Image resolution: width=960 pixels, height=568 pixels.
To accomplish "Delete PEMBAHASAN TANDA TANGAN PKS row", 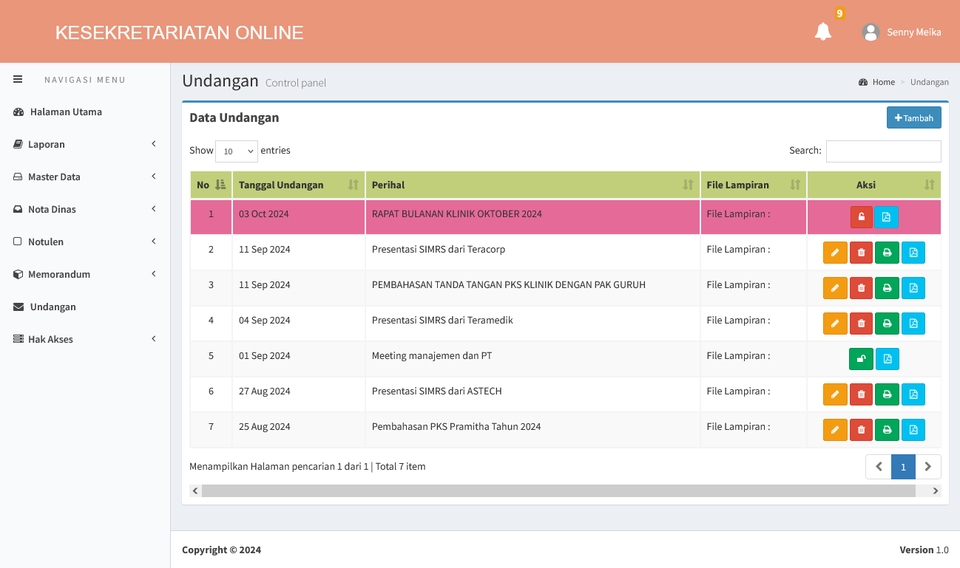I will tap(861, 288).
